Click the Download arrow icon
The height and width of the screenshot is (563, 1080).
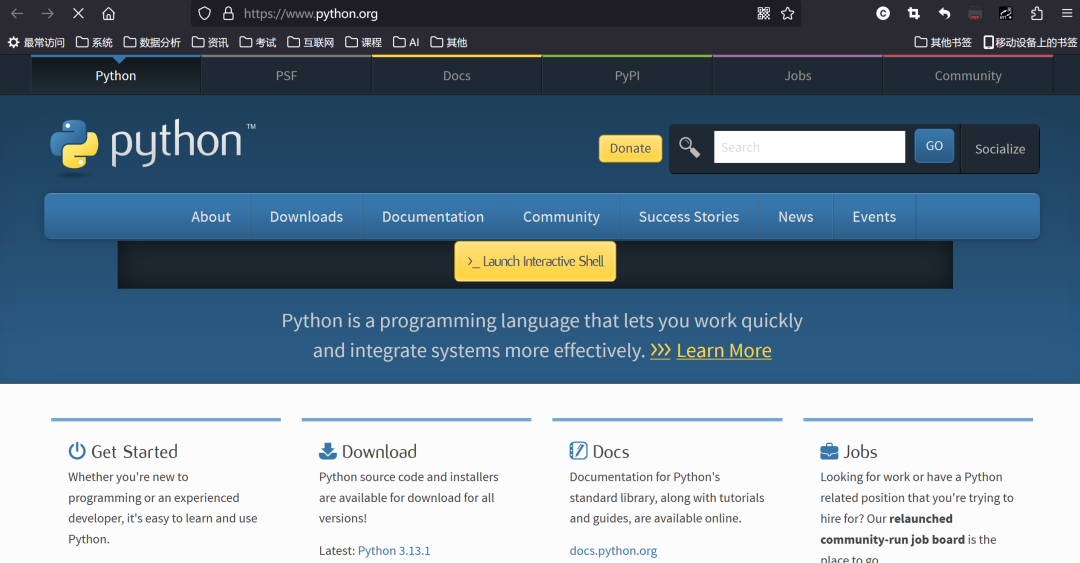point(328,451)
